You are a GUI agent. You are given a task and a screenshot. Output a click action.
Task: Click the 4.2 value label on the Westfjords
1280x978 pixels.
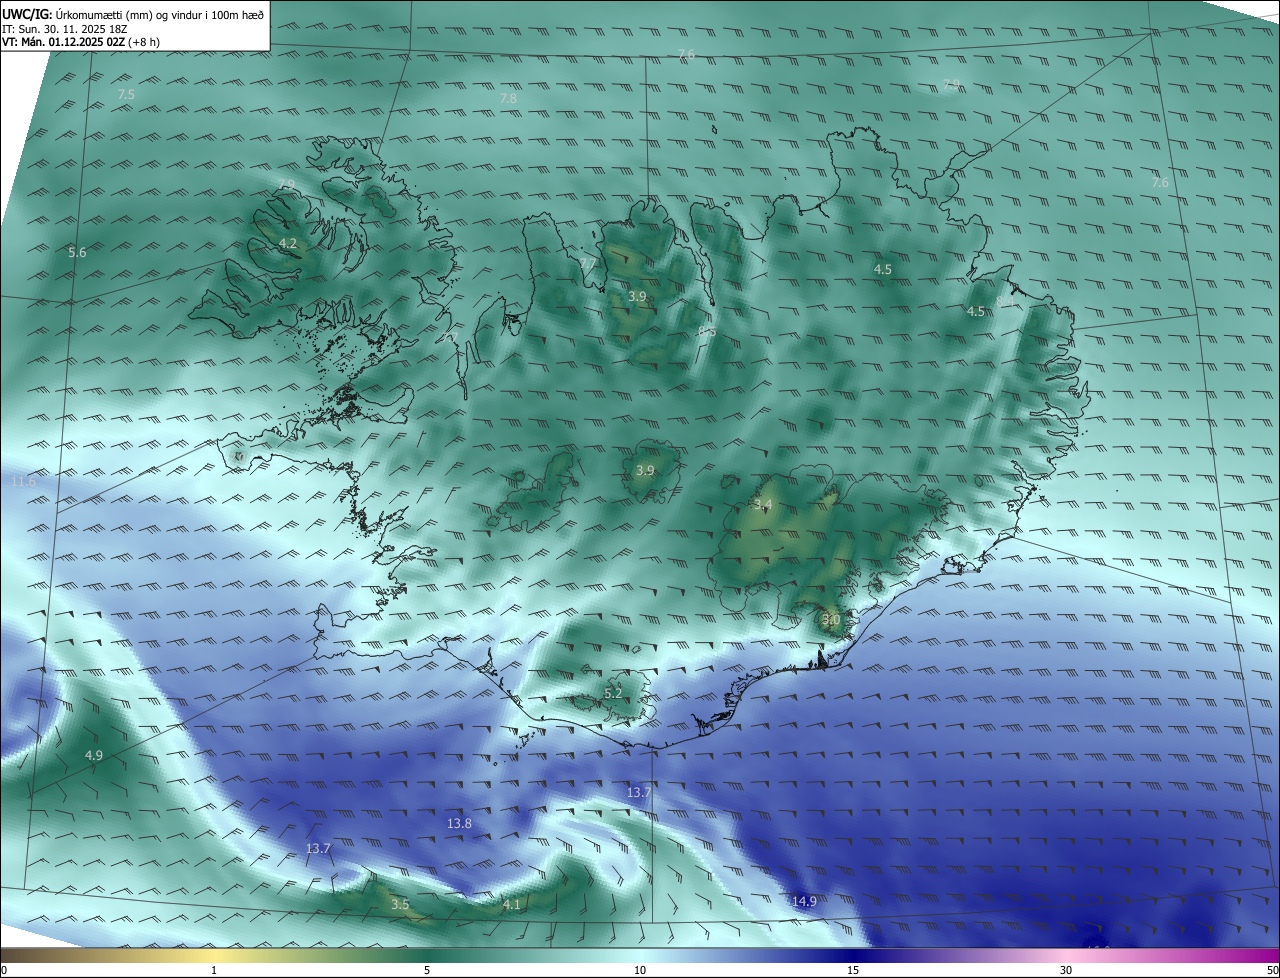288,244
